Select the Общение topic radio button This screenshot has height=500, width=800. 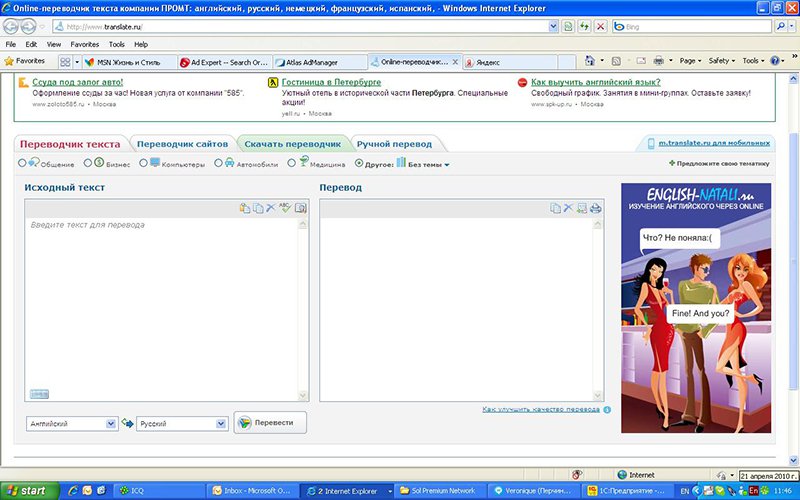pos(22,163)
